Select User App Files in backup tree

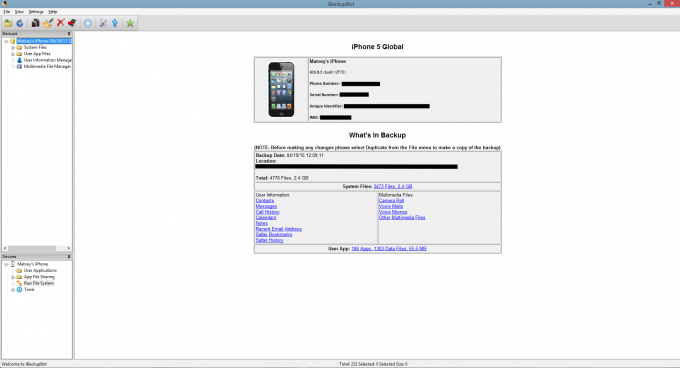(37, 54)
